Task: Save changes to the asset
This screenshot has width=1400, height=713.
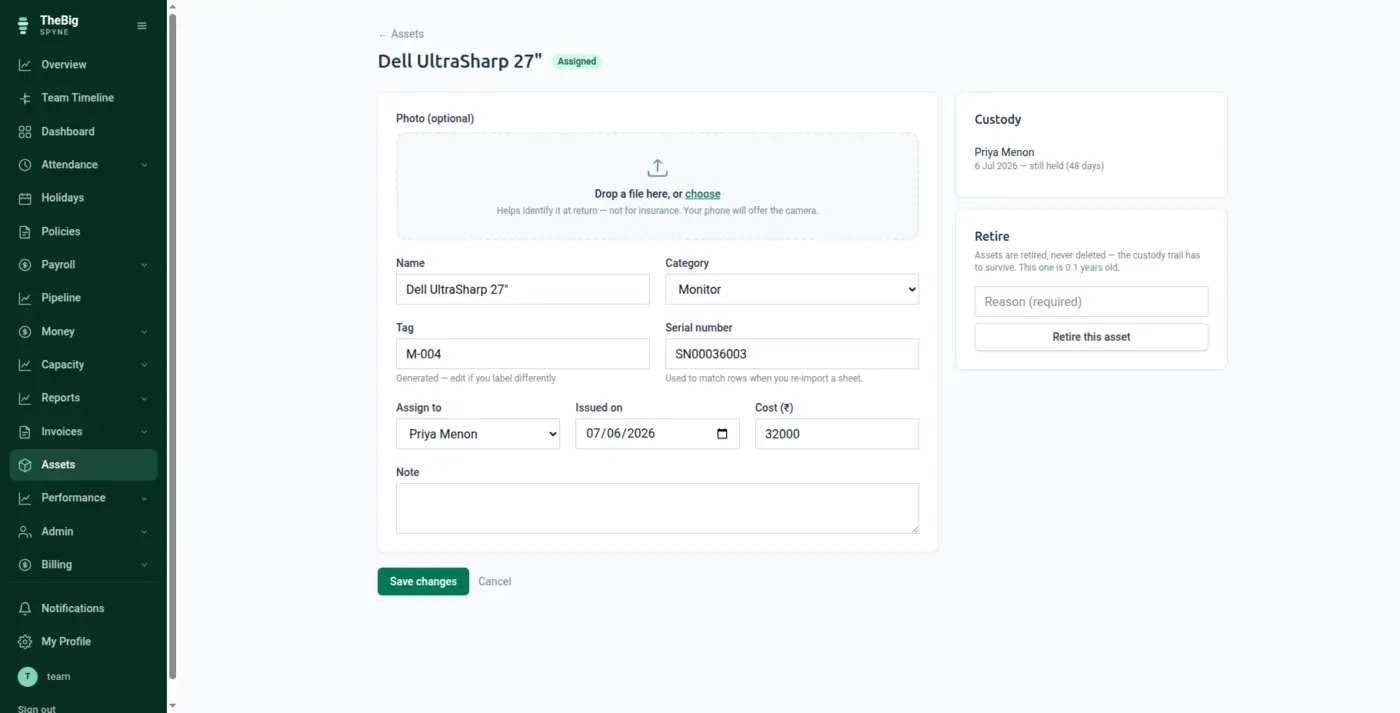Action: pos(423,582)
